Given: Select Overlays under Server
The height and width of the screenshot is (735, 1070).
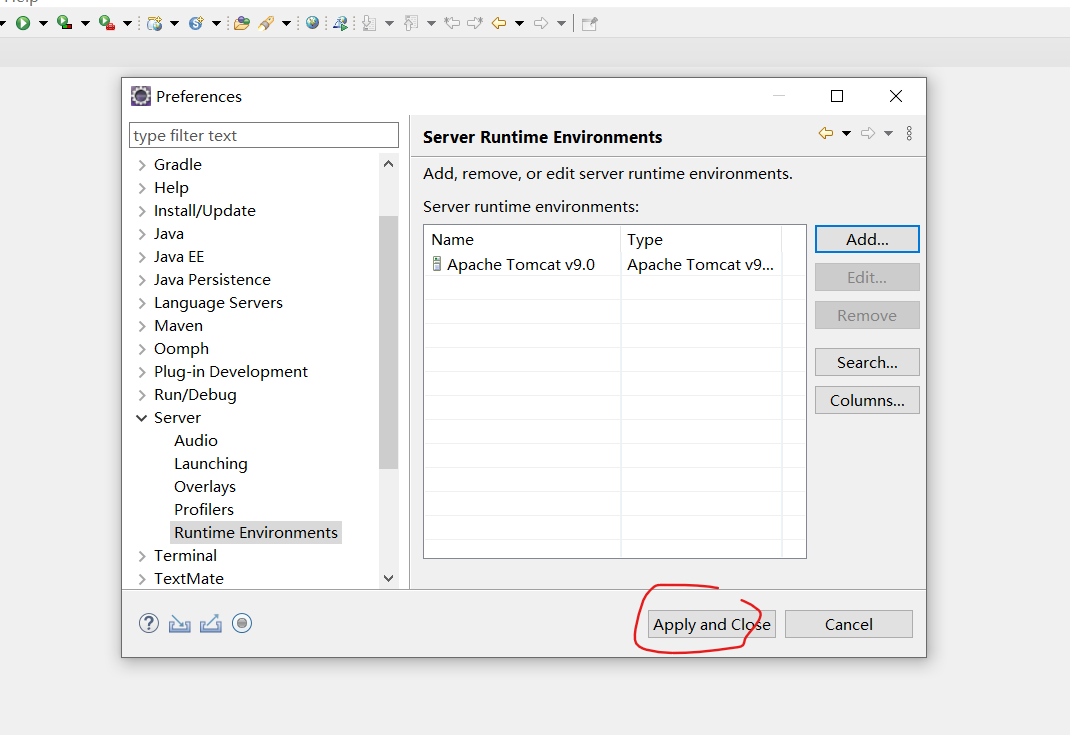Looking at the screenshot, I should [x=205, y=487].
